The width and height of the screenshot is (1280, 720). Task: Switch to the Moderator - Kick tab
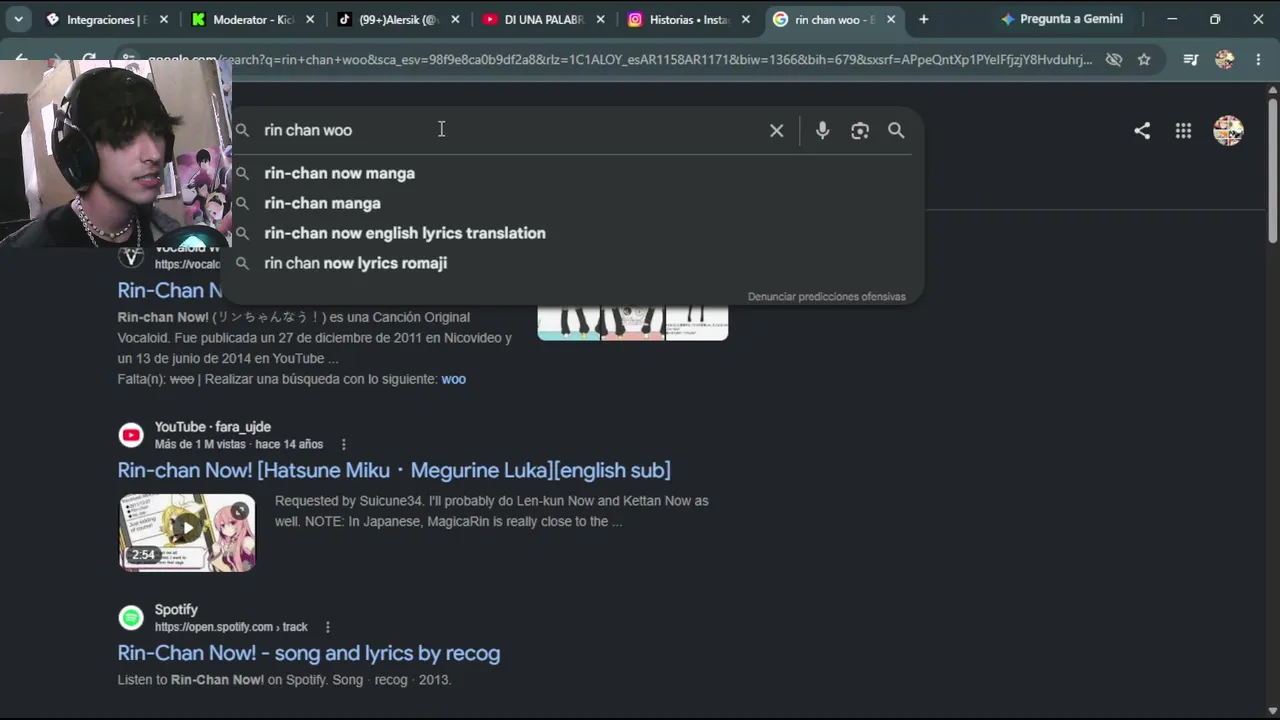pyautogui.click(x=253, y=19)
